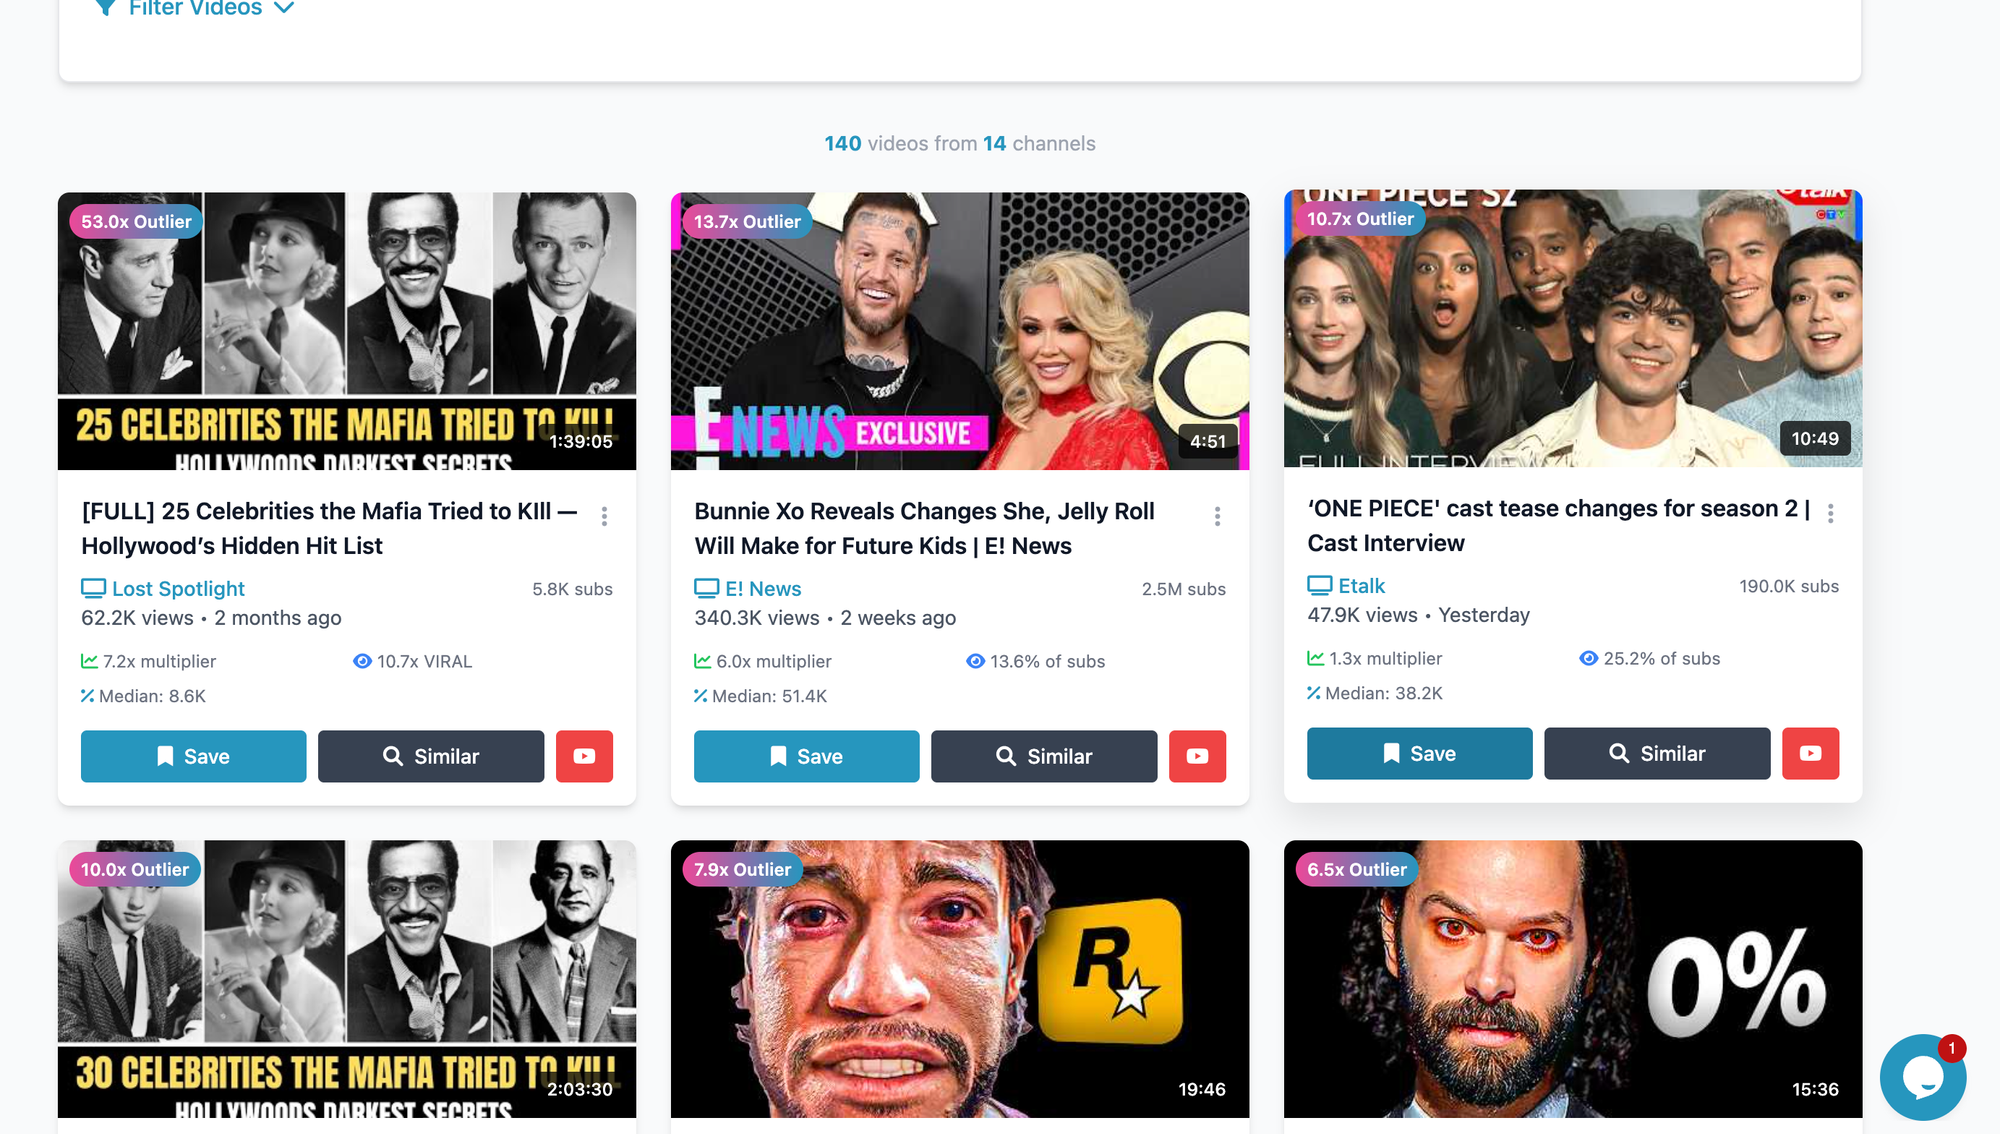Viewport: 2000px width, 1134px height.
Task: Save the ONE PIECE cast interview video
Action: coord(1419,753)
